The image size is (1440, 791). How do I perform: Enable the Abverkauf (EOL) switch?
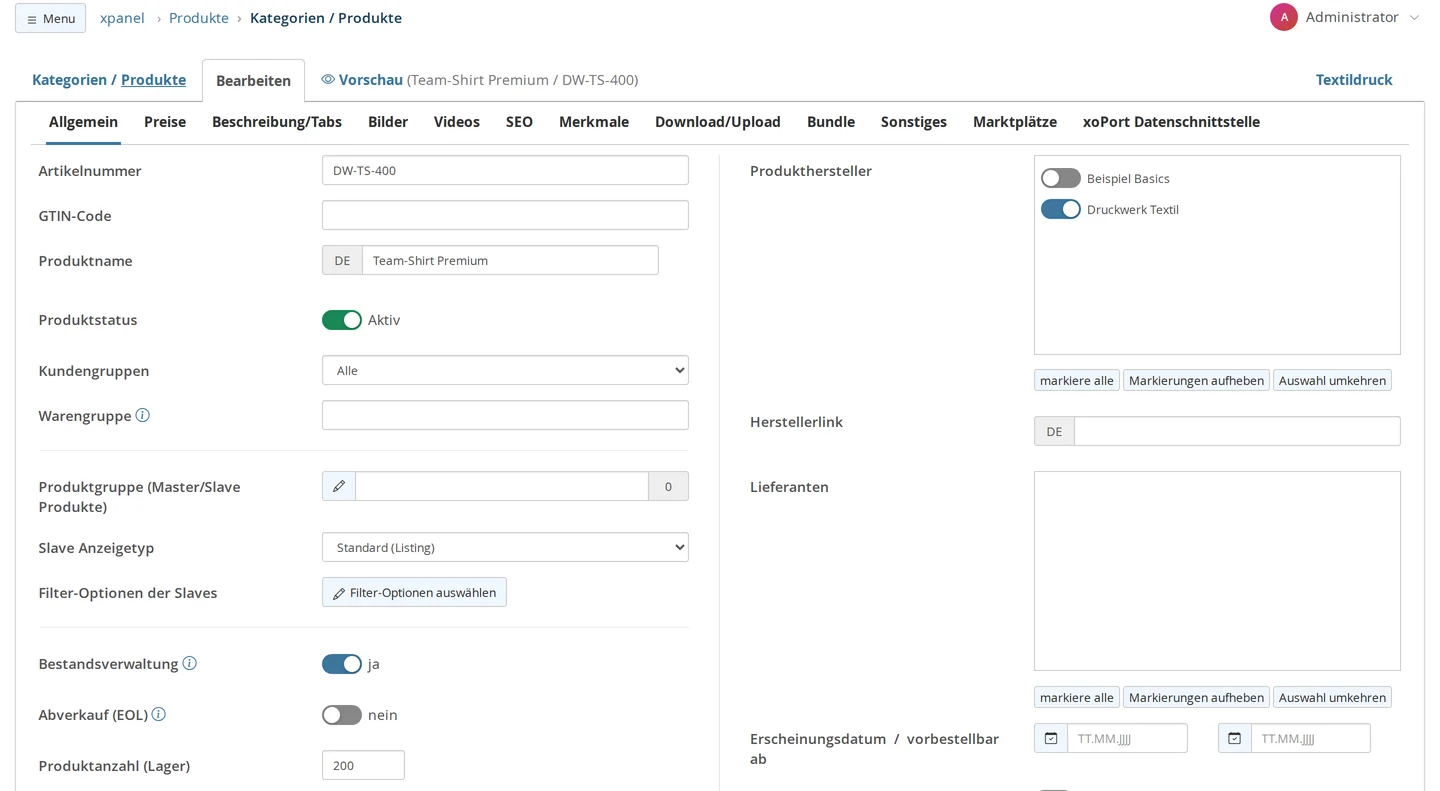pyautogui.click(x=342, y=715)
